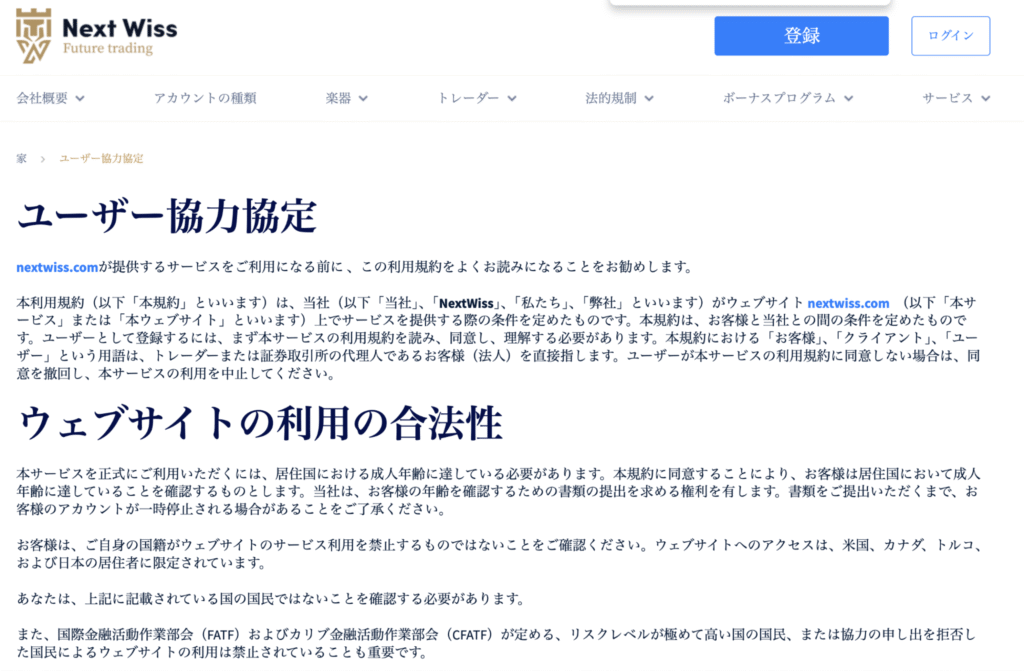1024x672 pixels.
Task: Expand the ボーナスプログラム chevron
Action: (x=848, y=99)
